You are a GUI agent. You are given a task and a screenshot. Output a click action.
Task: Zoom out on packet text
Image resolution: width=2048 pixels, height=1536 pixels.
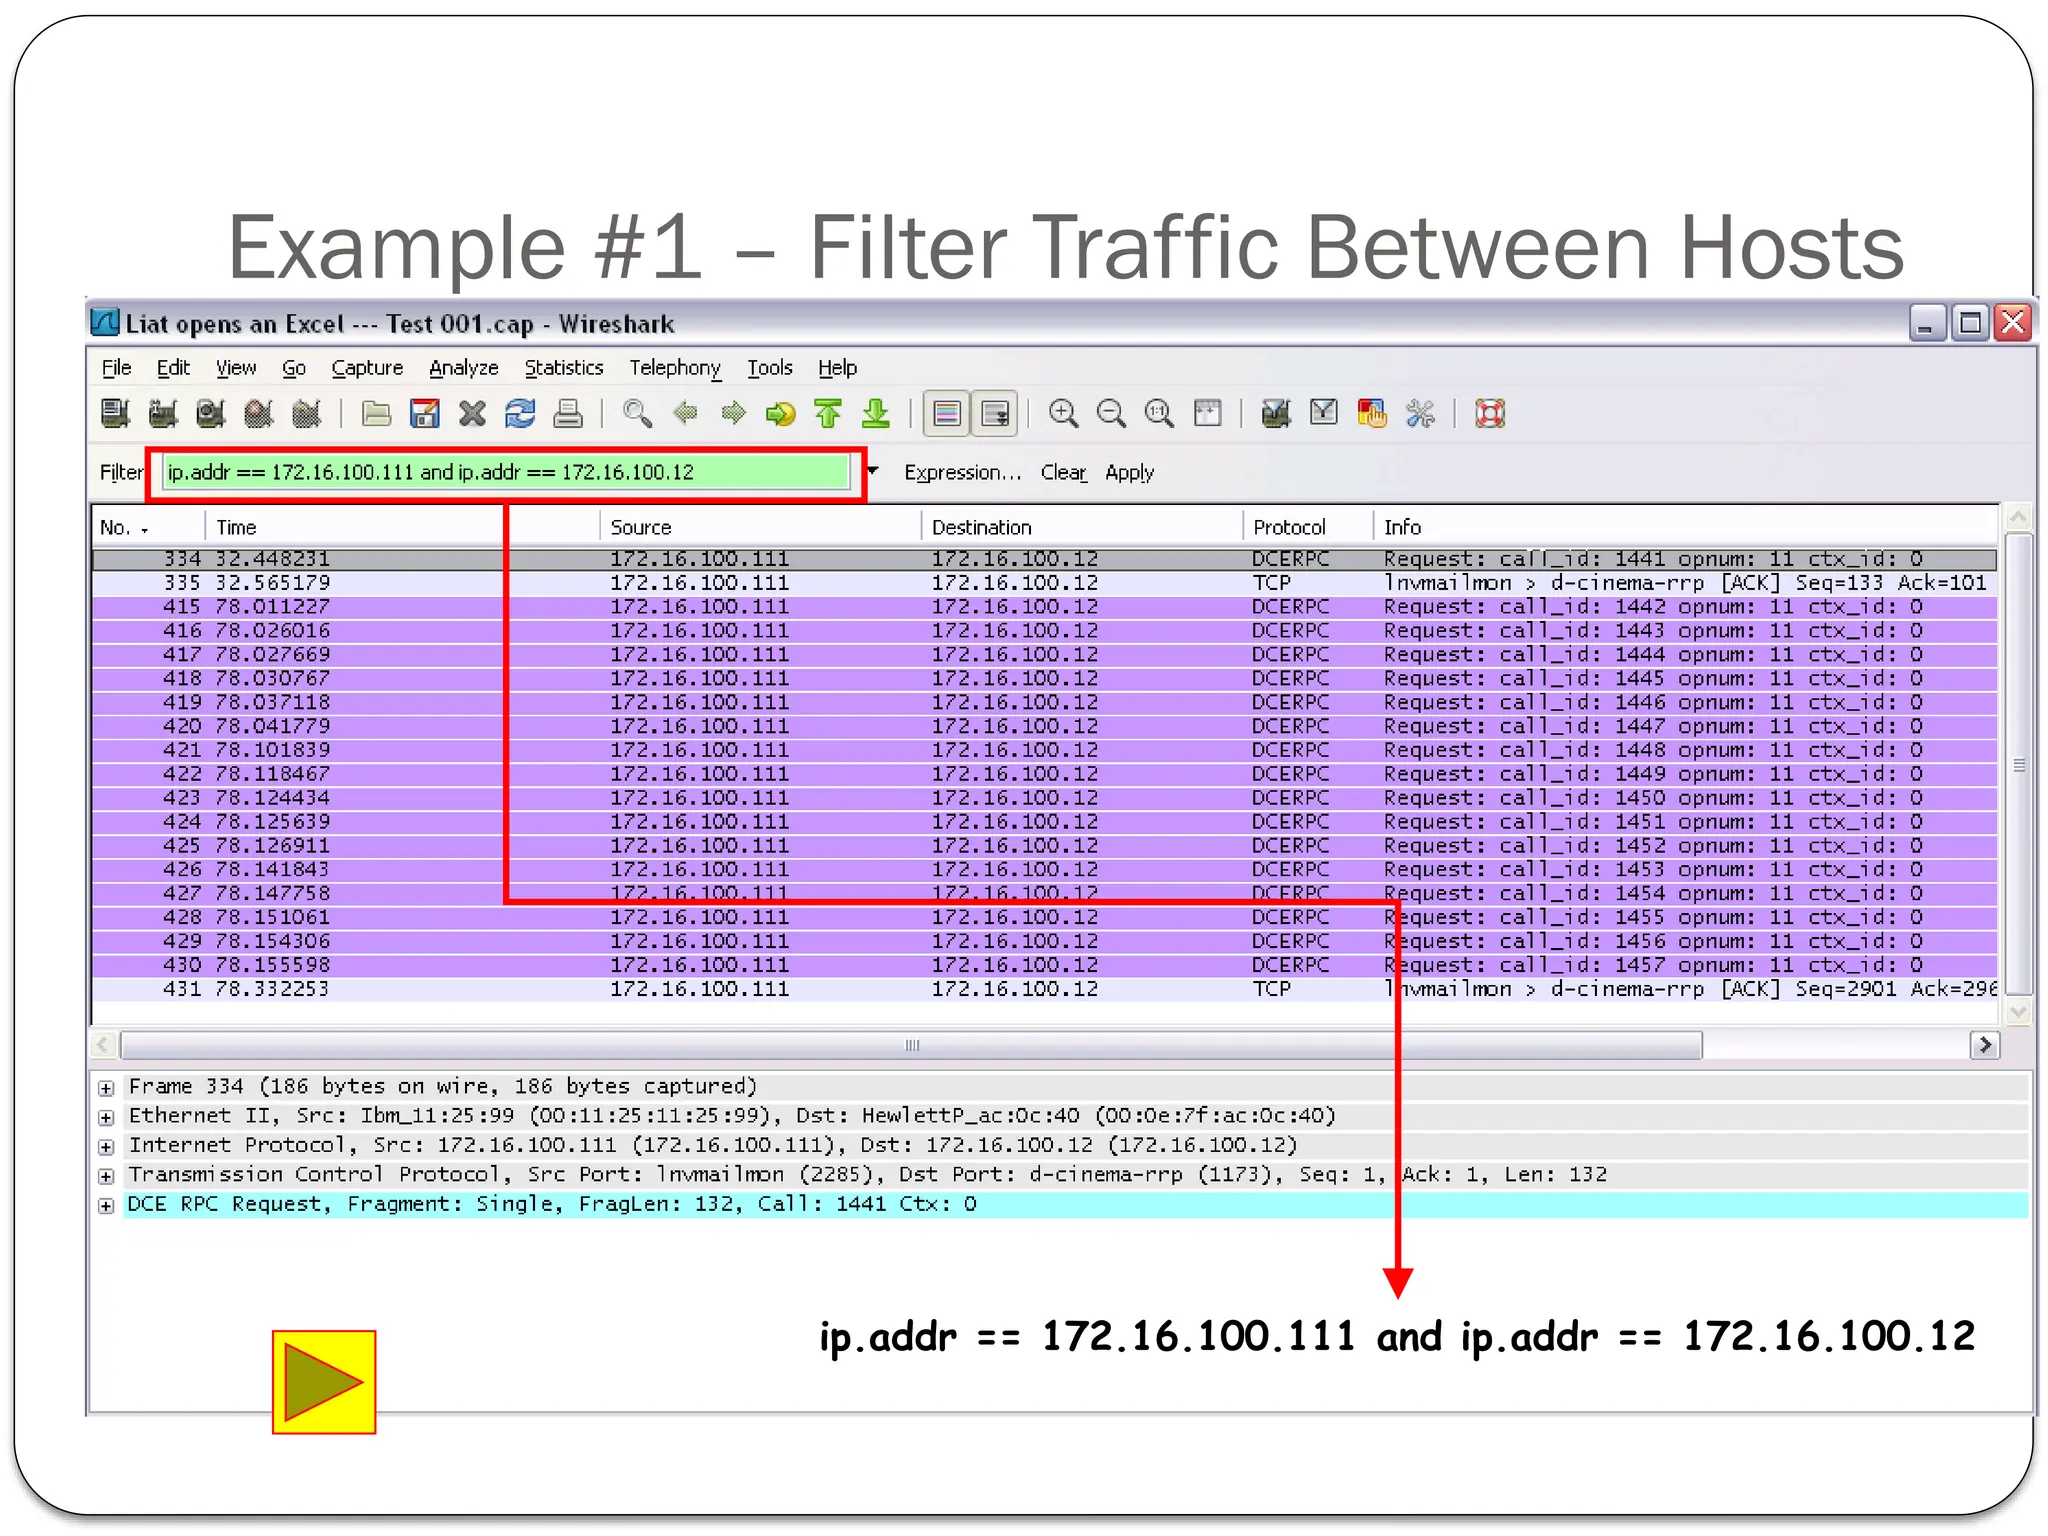coord(1111,413)
